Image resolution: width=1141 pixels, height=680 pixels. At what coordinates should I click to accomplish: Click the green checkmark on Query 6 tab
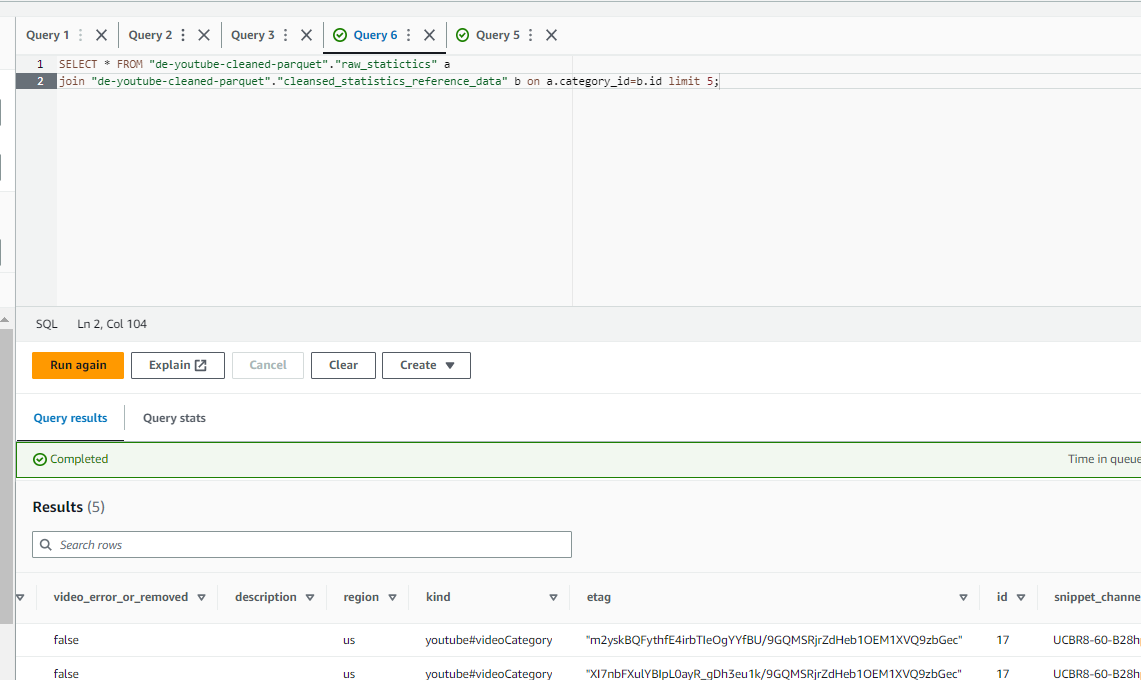(341, 34)
